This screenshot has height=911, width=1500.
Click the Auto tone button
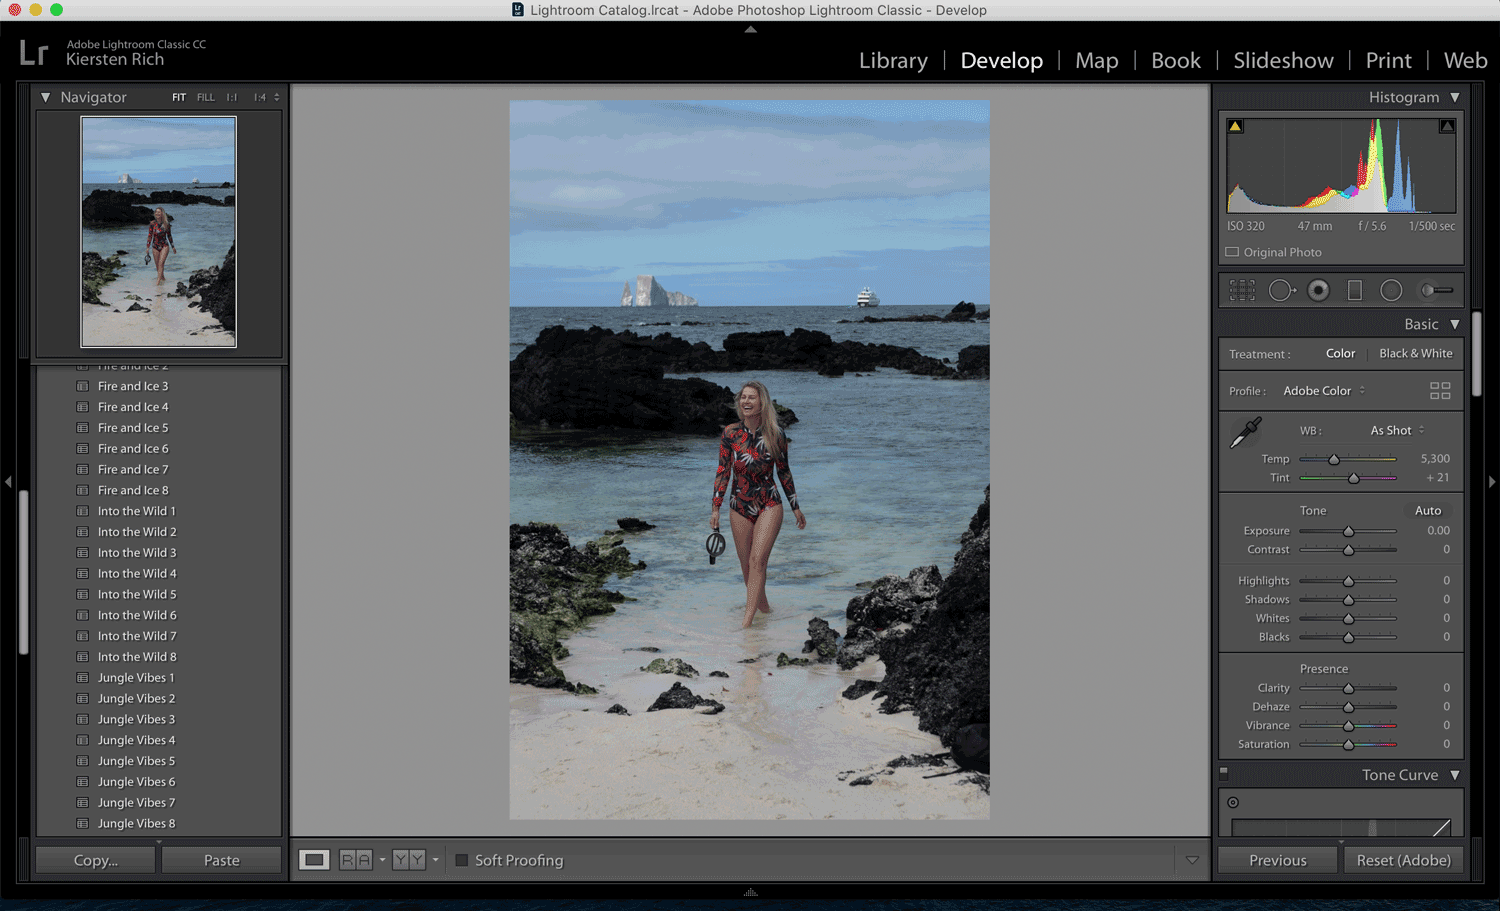(1428, 511)
